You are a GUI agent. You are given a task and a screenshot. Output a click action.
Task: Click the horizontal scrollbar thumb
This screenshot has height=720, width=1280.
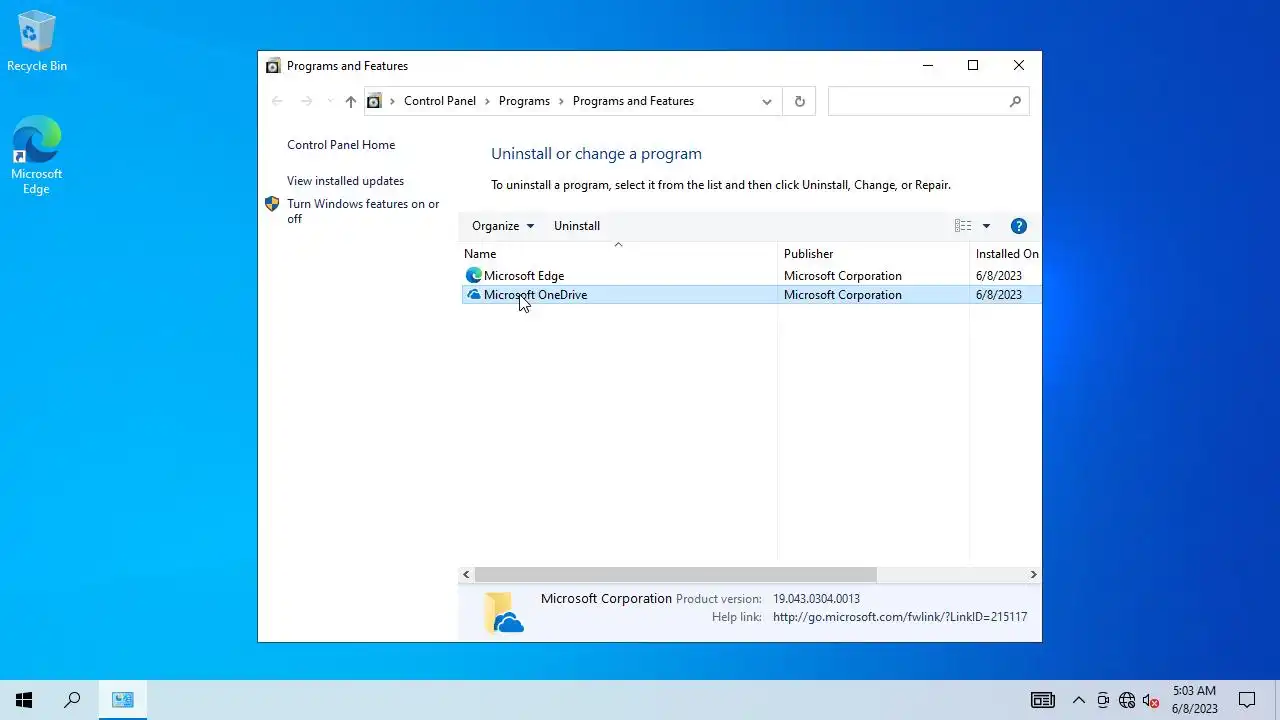pos(675,575)
